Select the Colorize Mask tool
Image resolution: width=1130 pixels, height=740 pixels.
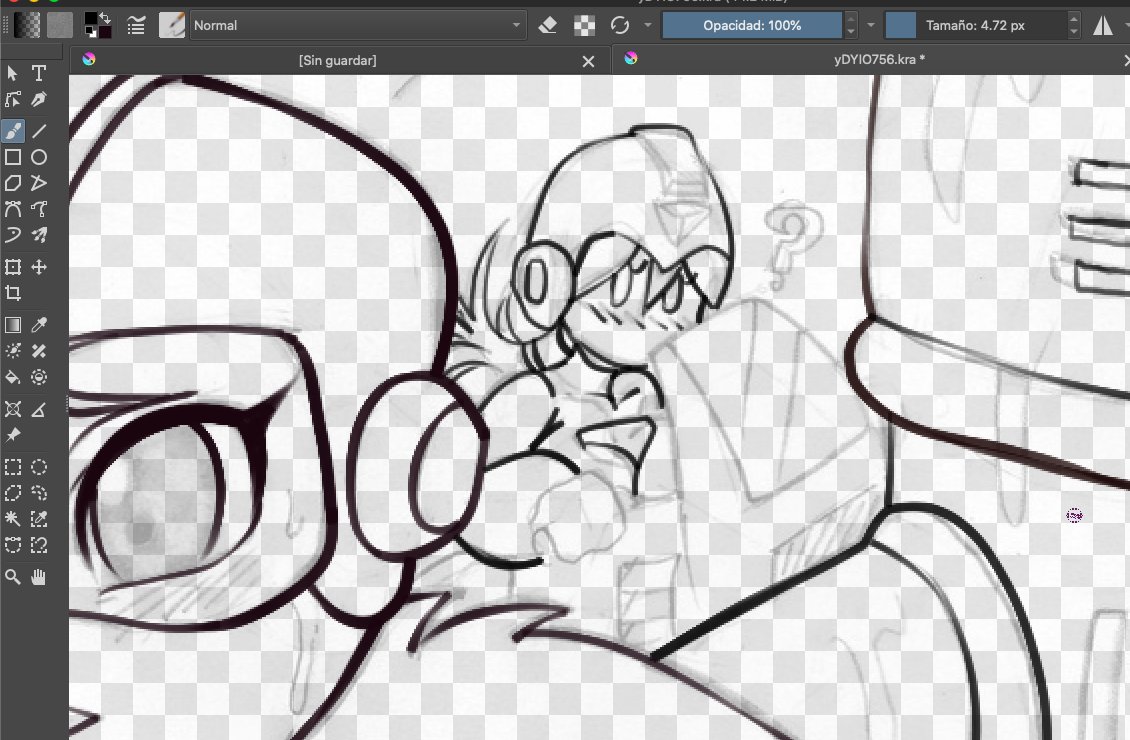click(x=13, y=351)
